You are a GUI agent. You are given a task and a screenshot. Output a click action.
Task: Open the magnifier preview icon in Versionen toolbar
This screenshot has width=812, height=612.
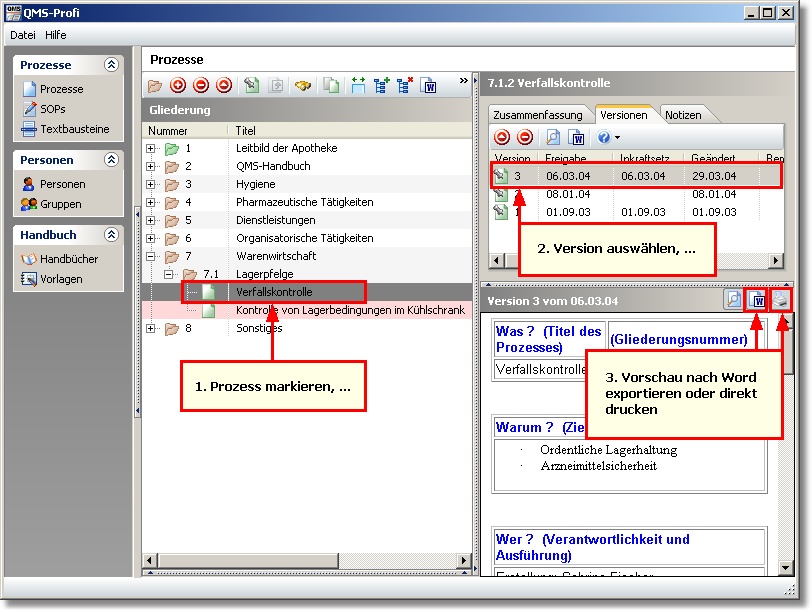[553, 137]
